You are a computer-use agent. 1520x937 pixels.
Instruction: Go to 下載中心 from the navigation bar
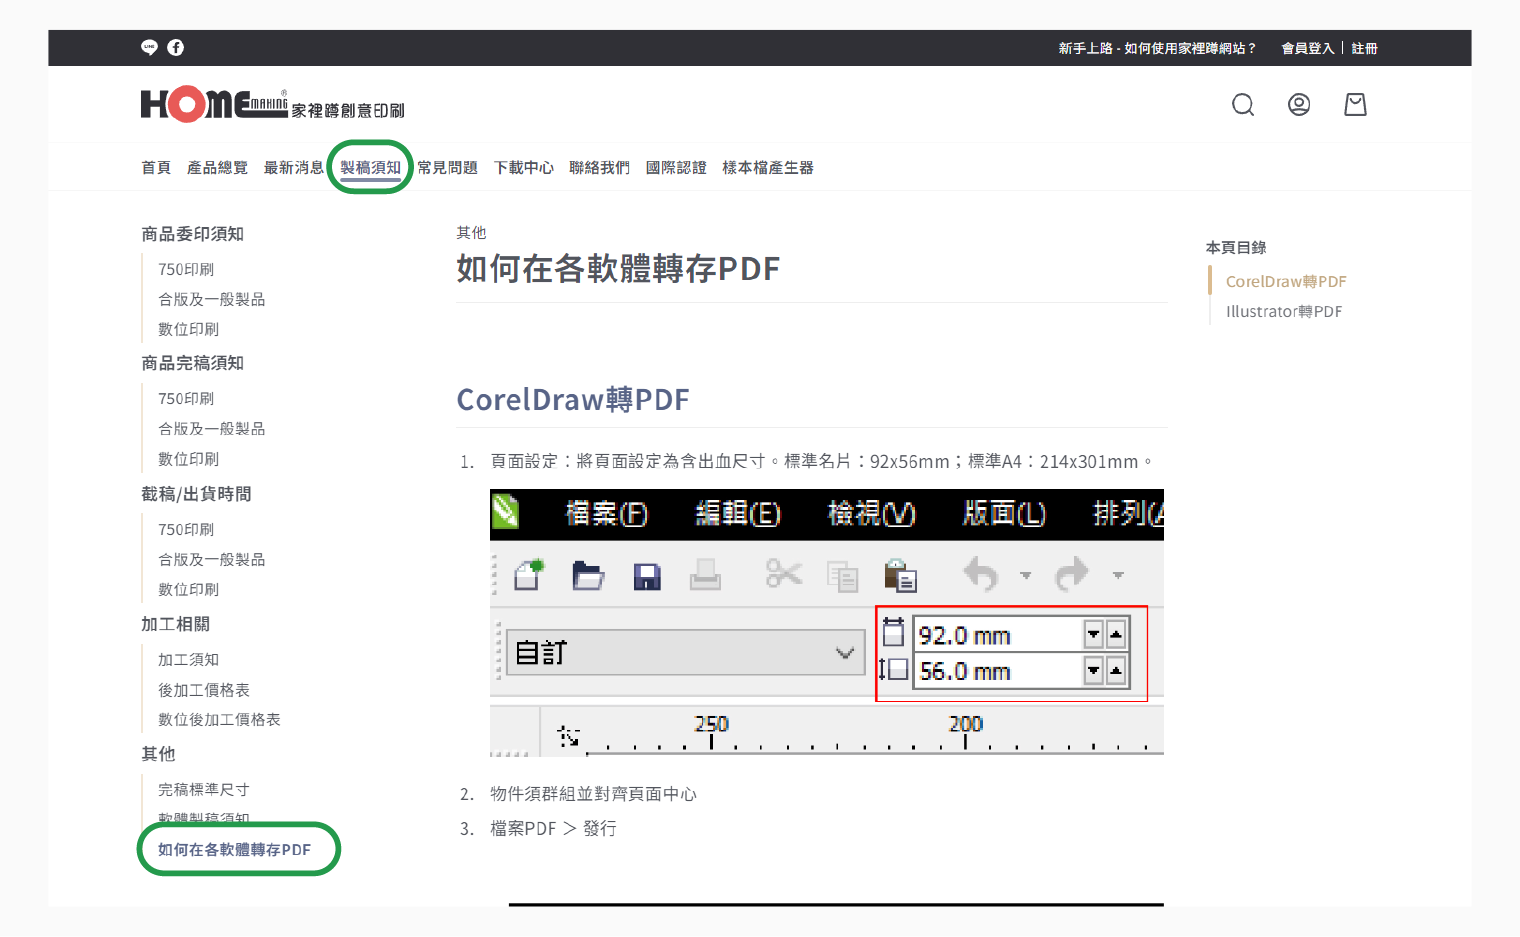pyautogui.click(x=523, y=168)
